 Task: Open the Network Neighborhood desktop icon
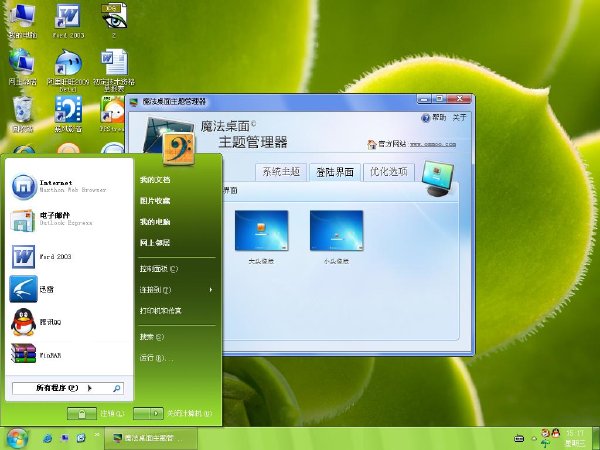(22, 67)
